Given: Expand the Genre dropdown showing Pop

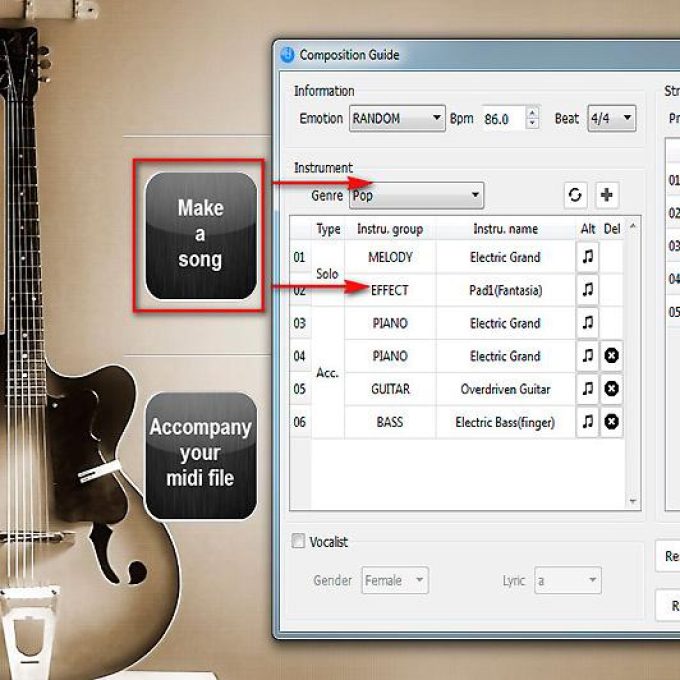Looking at the screenshot, I should tap(415, 196).
